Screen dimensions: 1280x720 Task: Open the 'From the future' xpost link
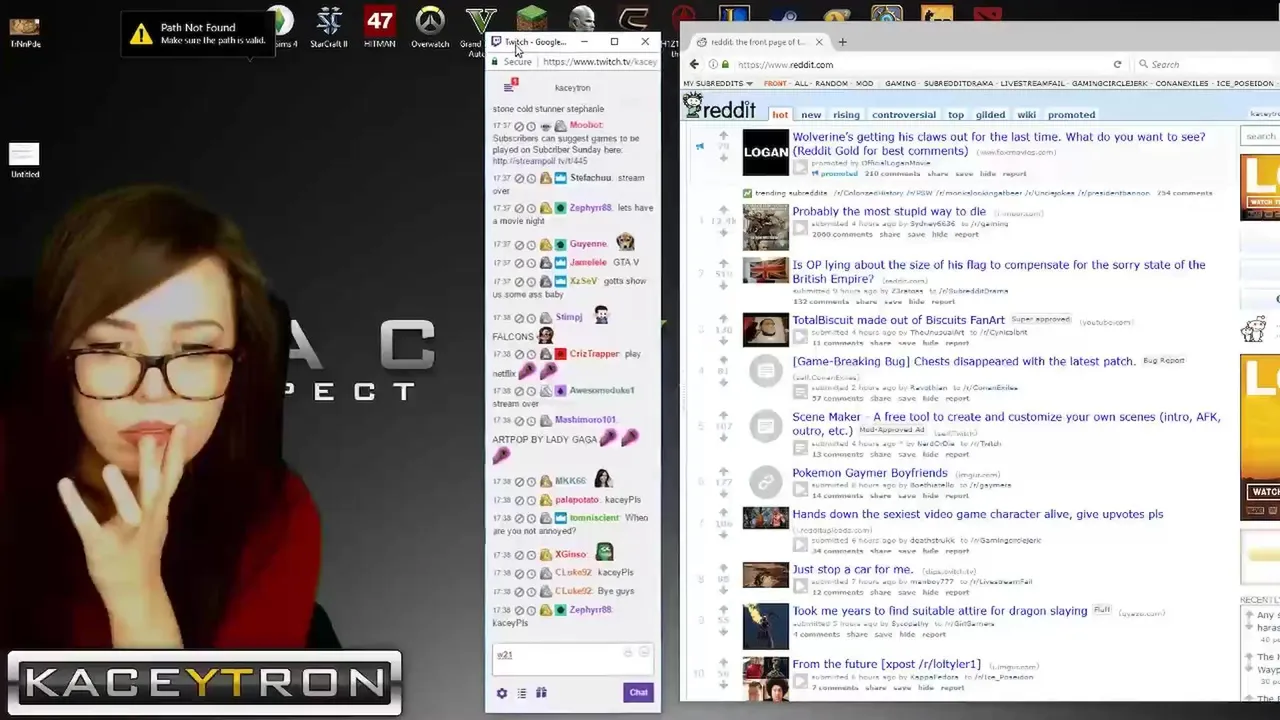pos(887,664)
